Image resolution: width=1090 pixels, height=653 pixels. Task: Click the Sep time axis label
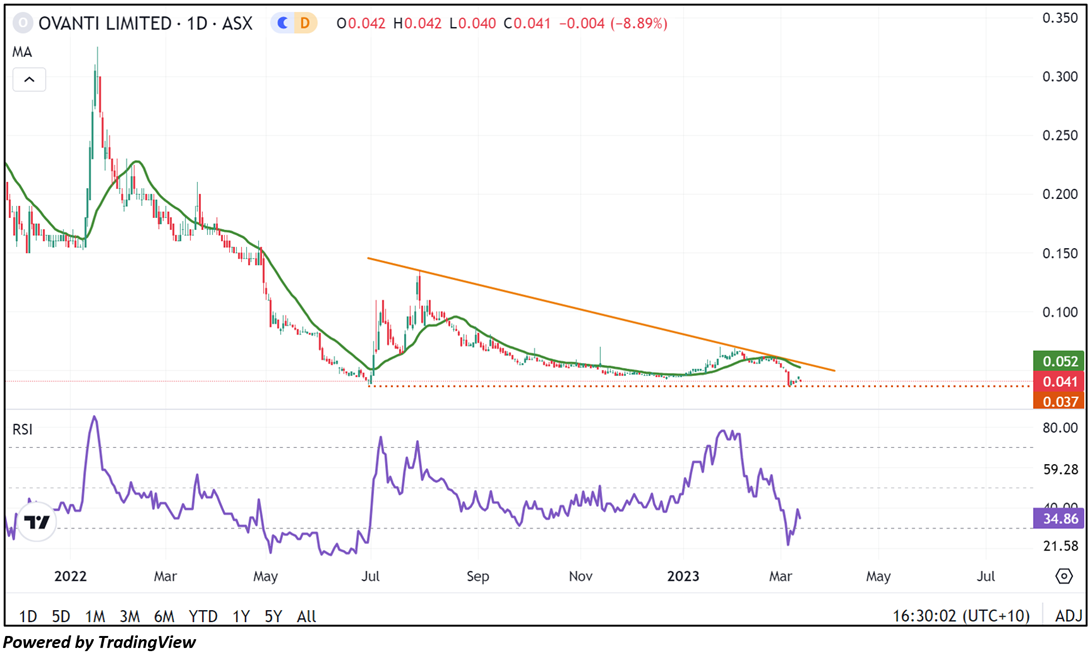click(x=478, y=577)
